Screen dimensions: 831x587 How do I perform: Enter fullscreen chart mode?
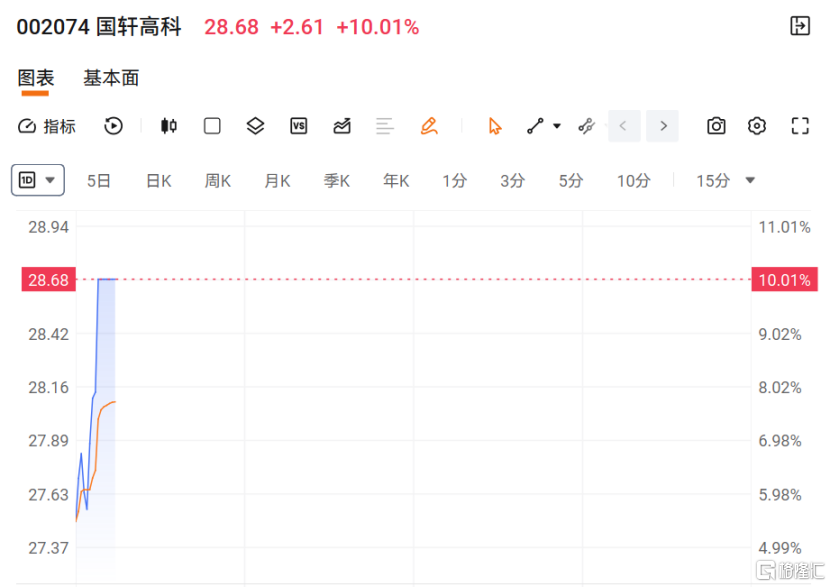(x=800, y=126)
